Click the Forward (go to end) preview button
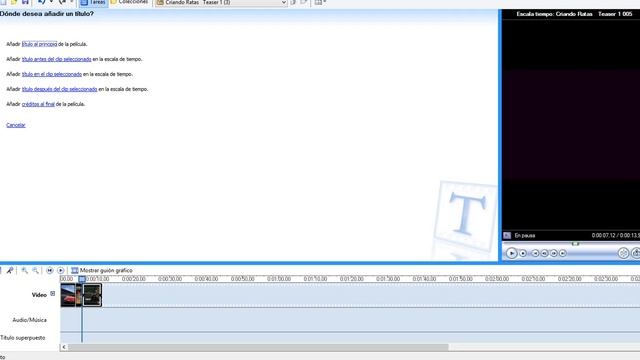Image resolution: width=640 pixels, height=360 pixels. click(563, 253)
